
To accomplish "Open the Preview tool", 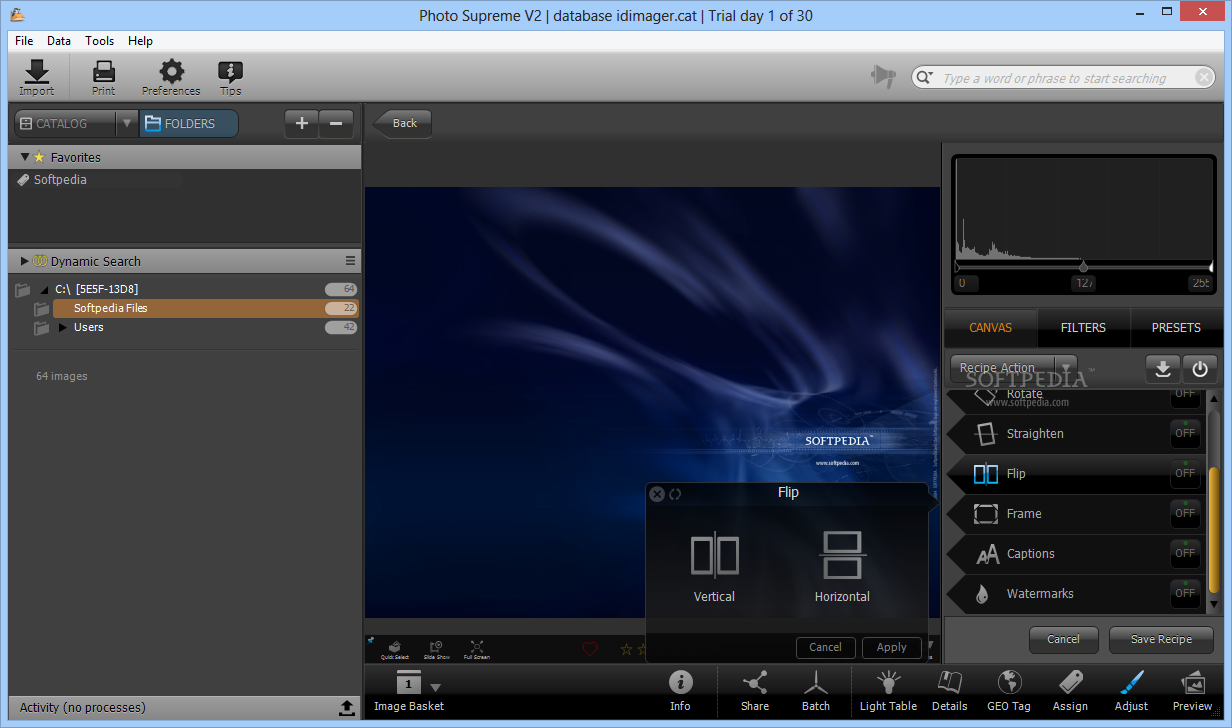I will click(1194, 691).
